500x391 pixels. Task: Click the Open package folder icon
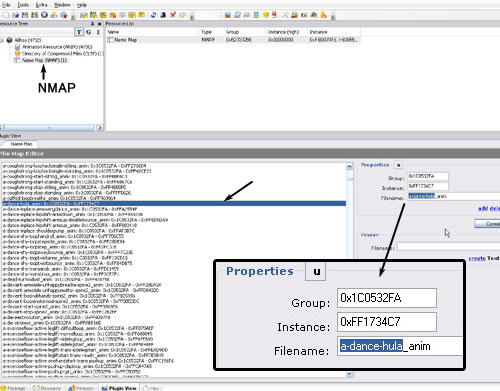pos(15,15)
